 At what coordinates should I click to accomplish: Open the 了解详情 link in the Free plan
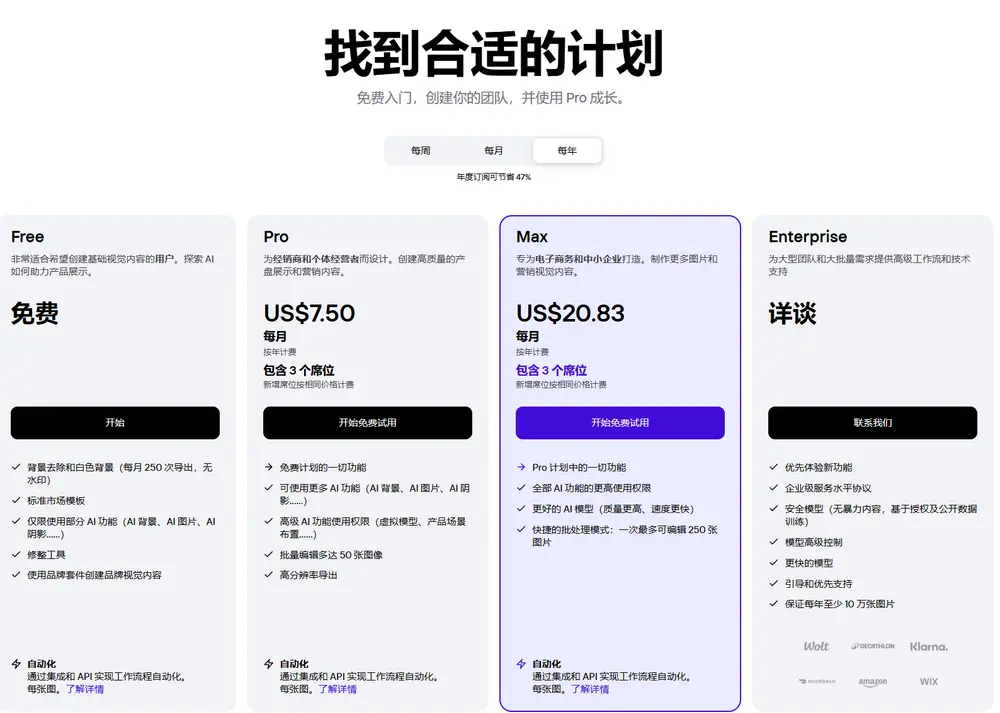coord(85,689)
